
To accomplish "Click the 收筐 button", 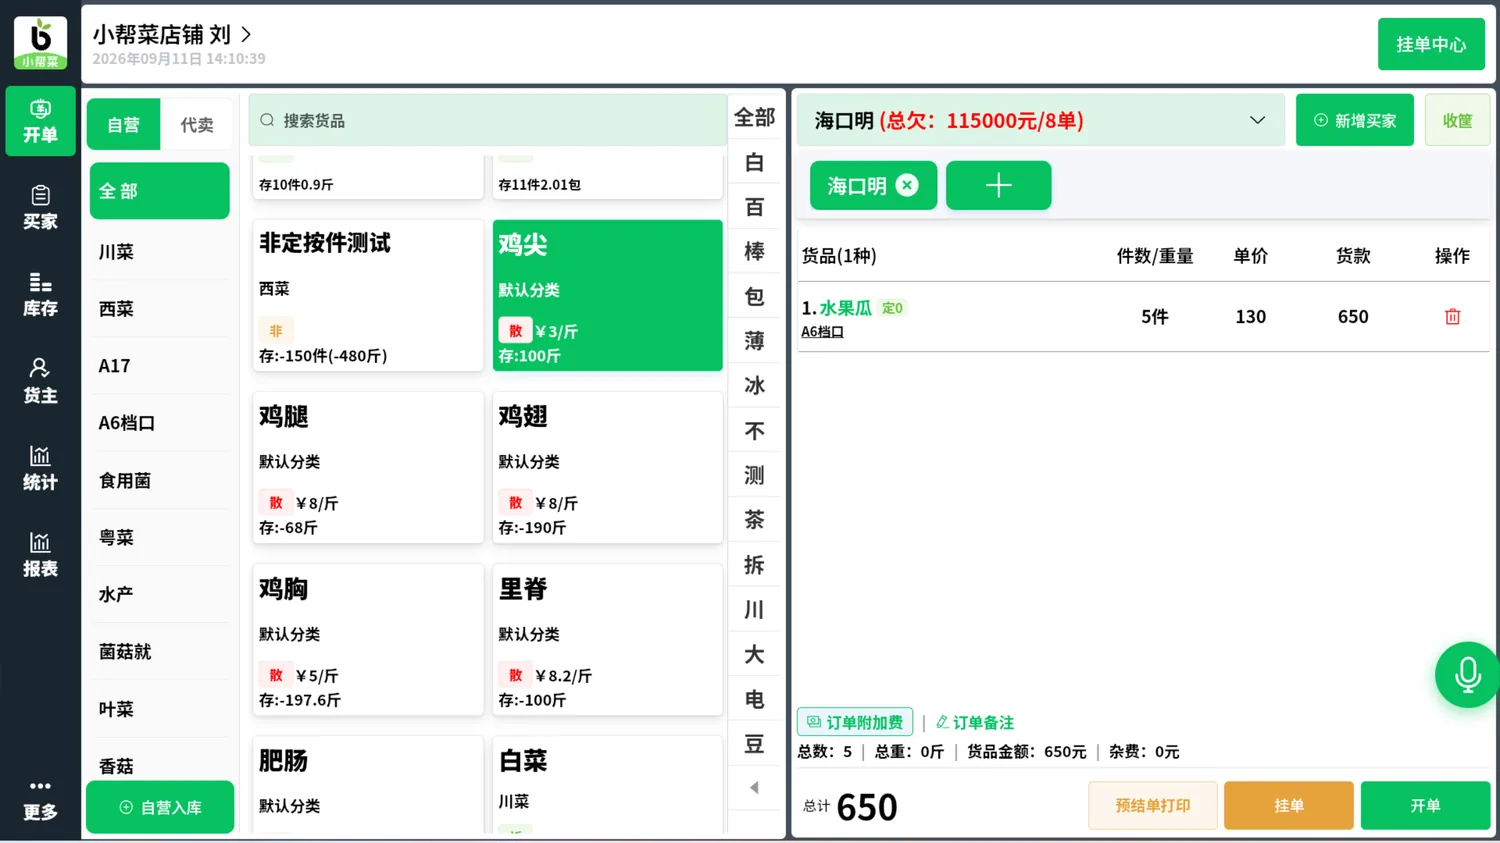I will (x=1457, y=120).
